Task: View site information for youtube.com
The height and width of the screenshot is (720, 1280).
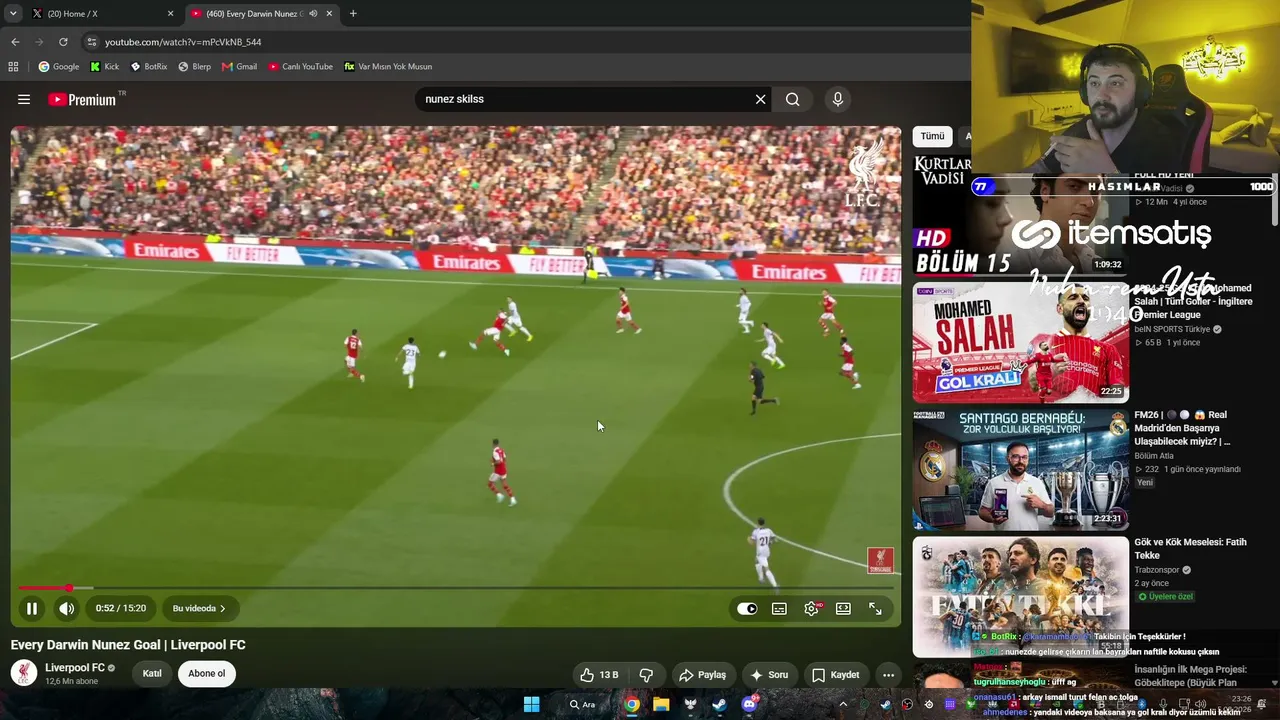Action: click(x=92, y=42)
